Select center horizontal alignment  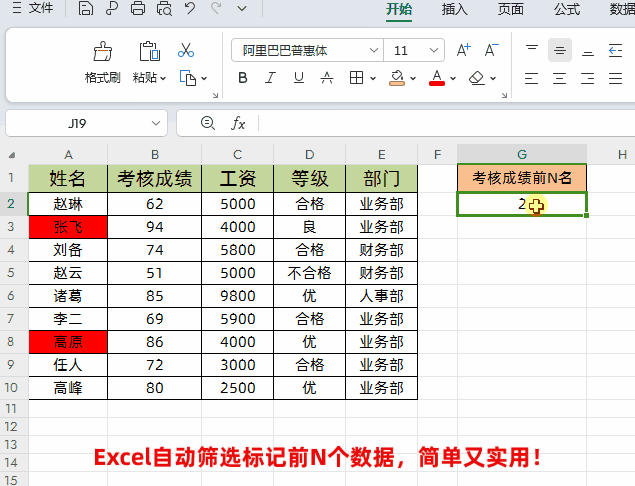[560, 78]
